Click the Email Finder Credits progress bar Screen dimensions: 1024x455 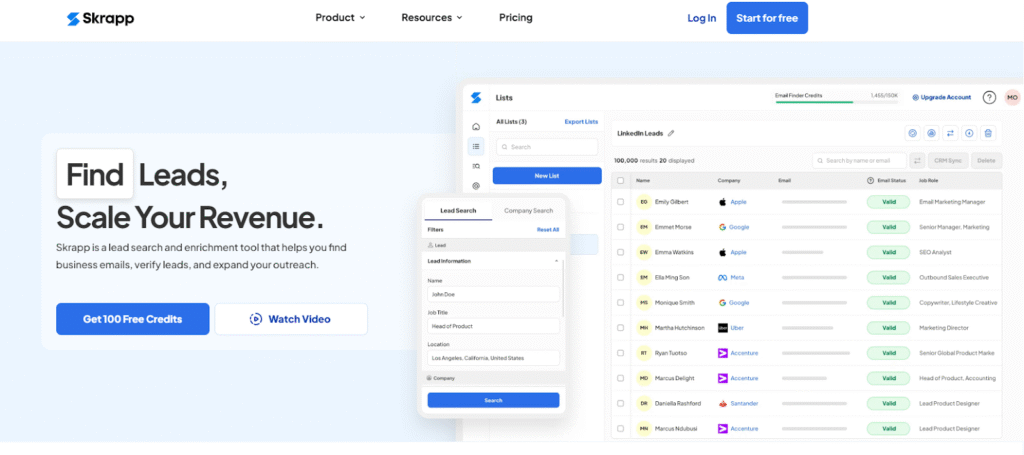(815, 101)
